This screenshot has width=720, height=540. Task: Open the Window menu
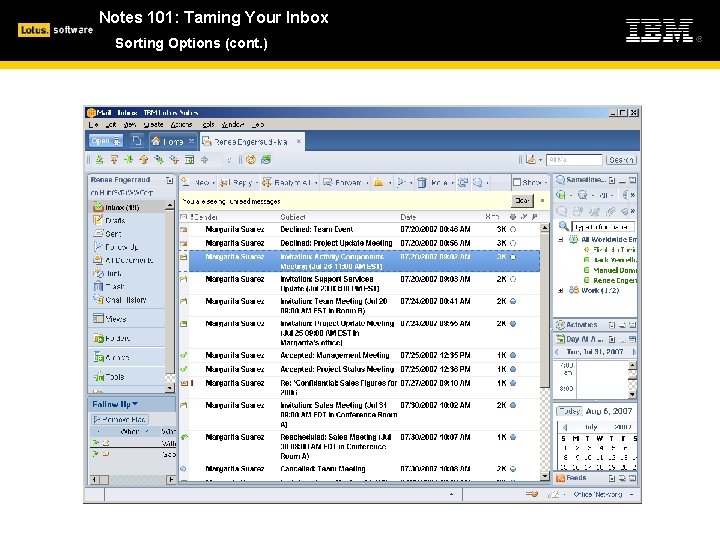point(232,124)
